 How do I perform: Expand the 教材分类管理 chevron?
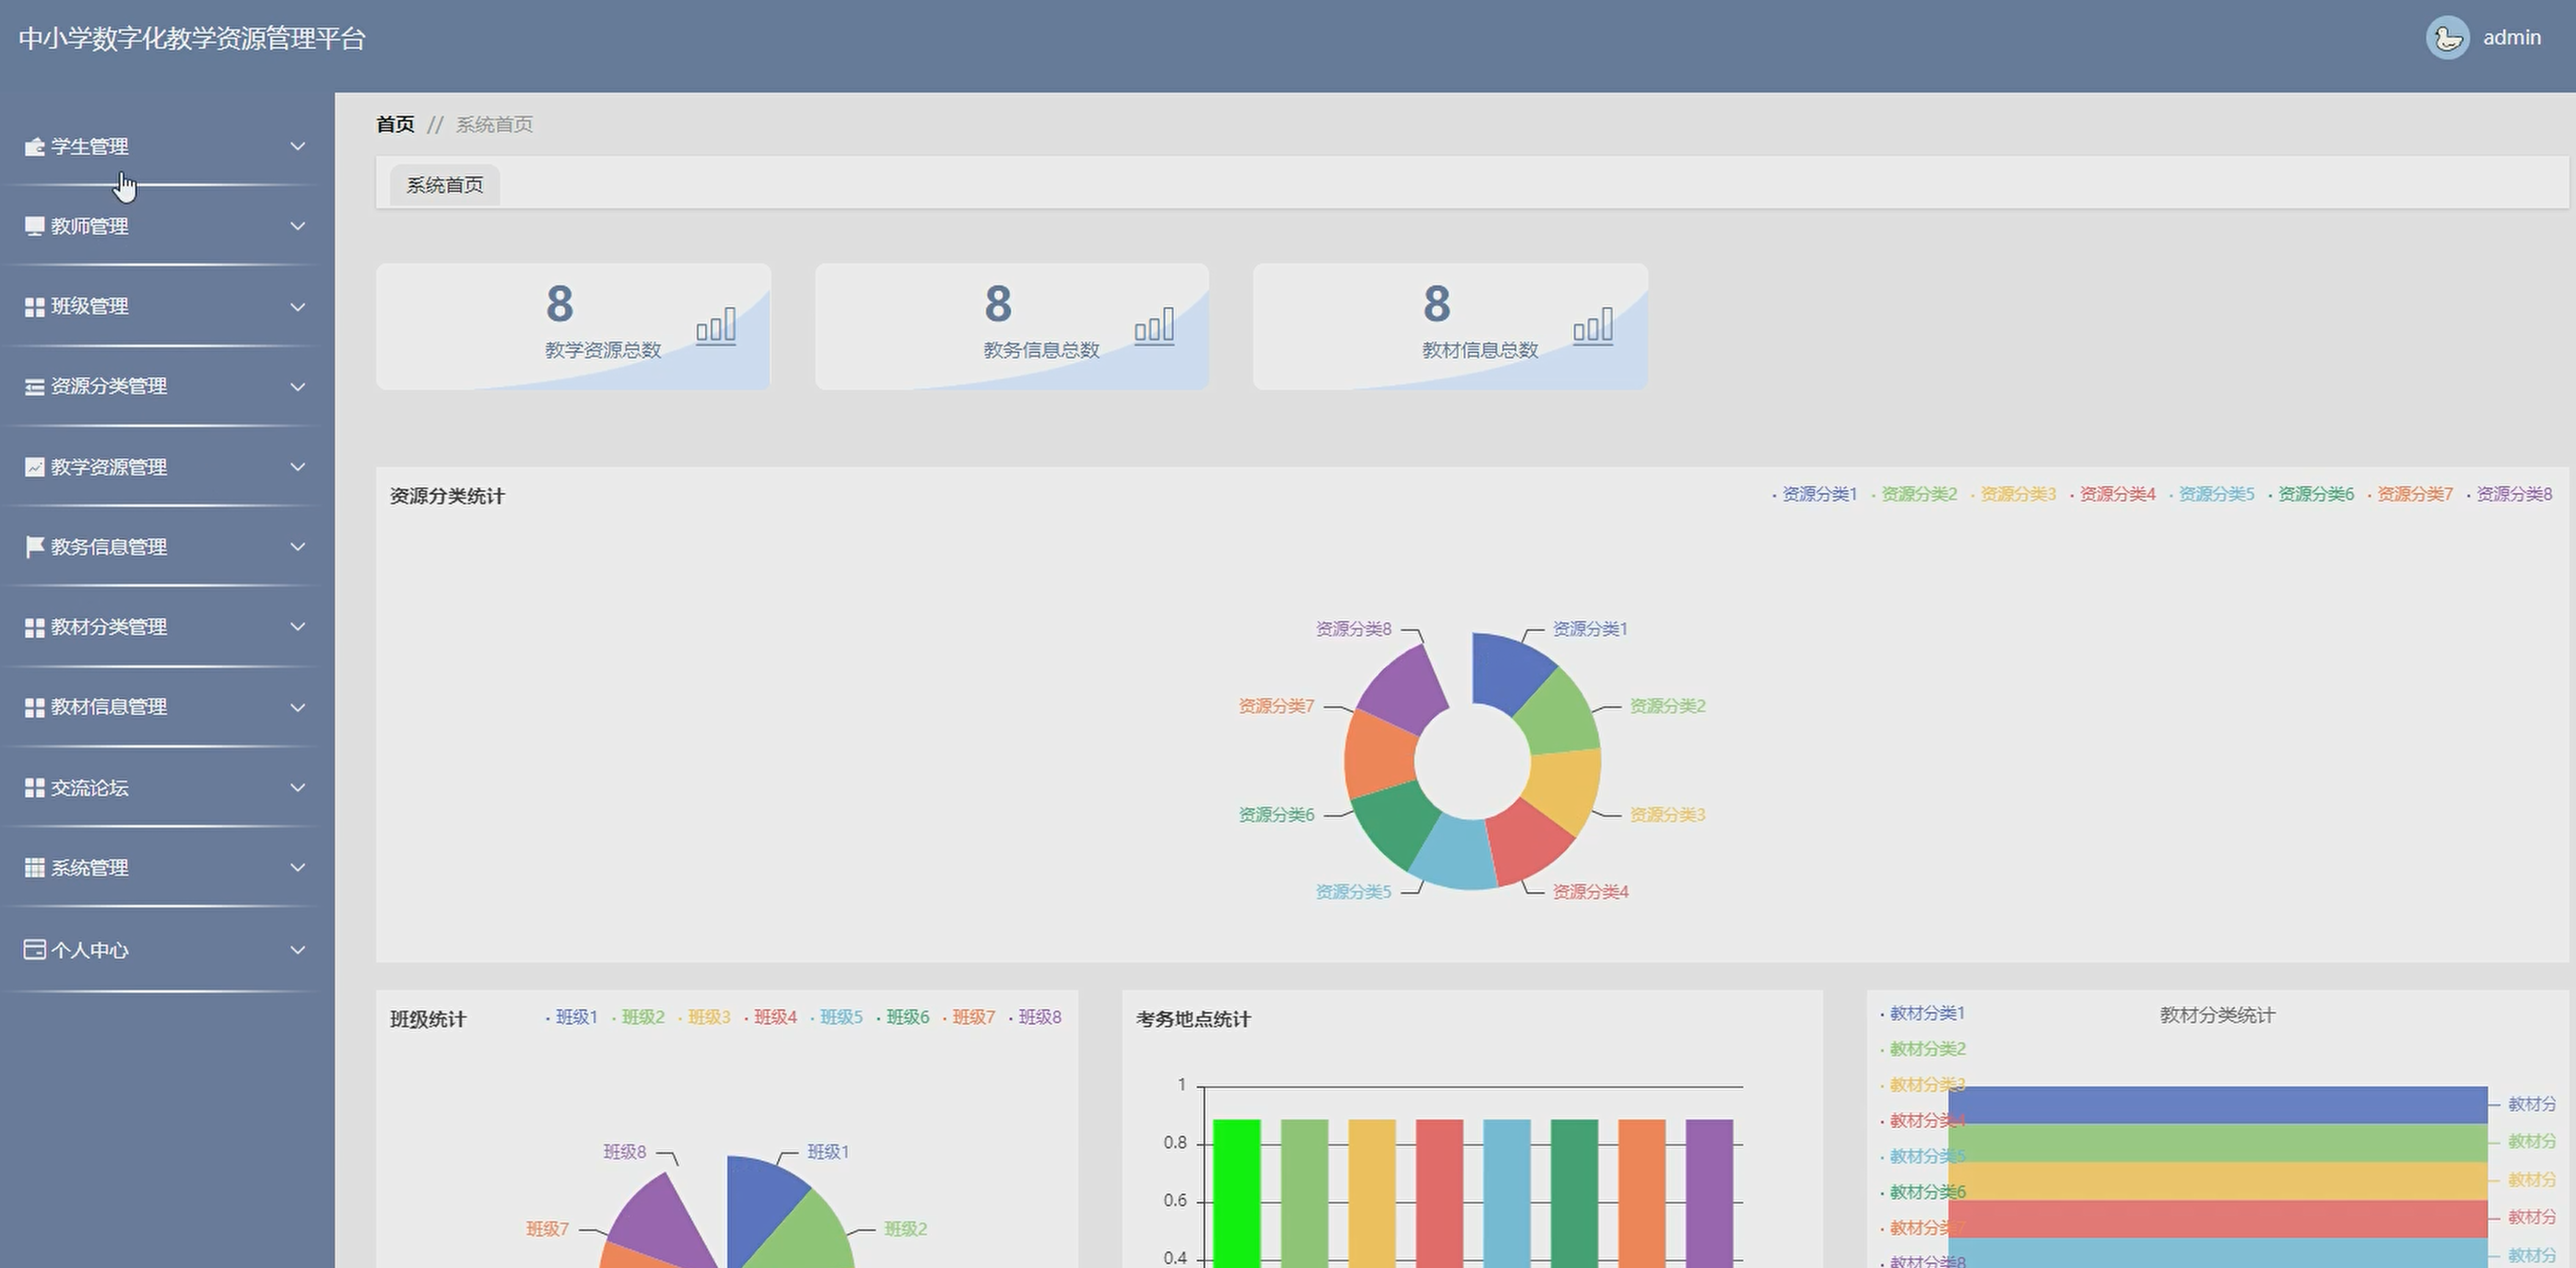(x=297, y=627)
